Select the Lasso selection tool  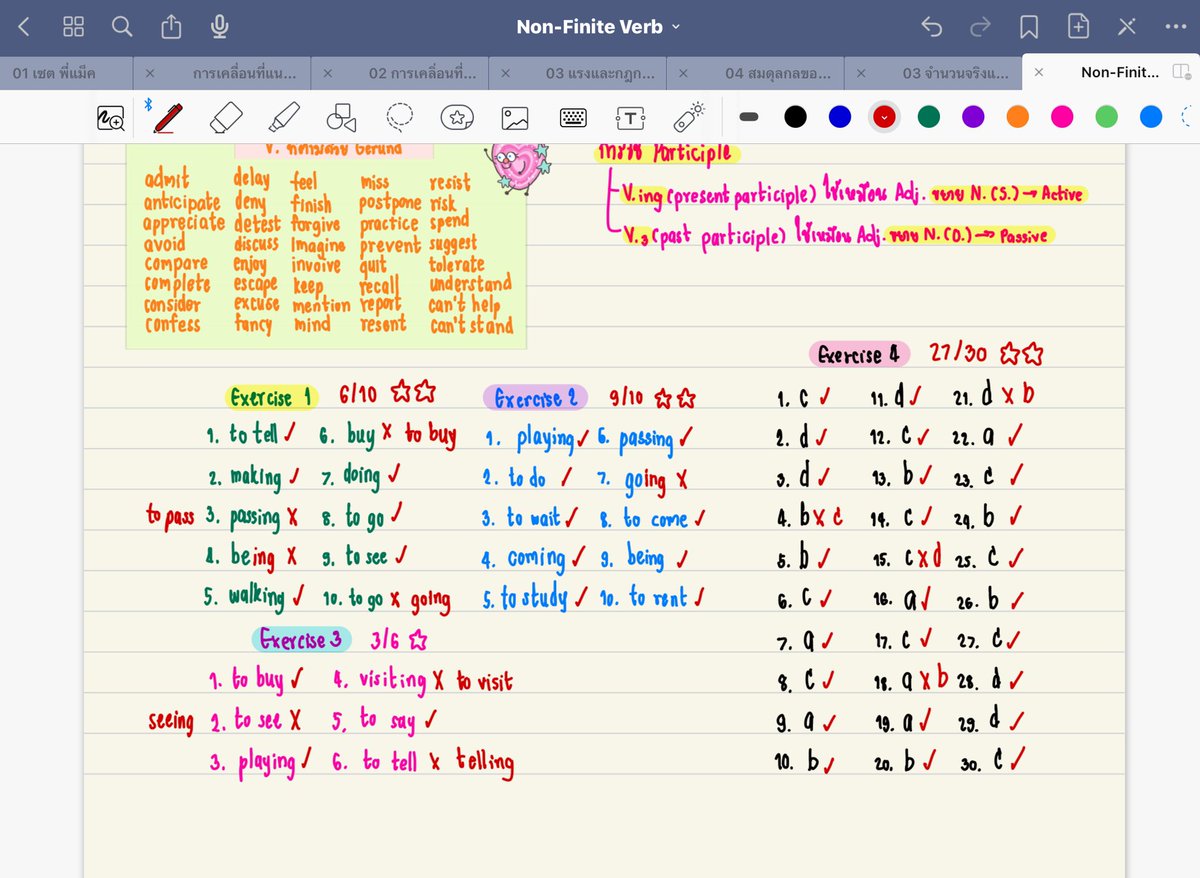click(400, 118)
